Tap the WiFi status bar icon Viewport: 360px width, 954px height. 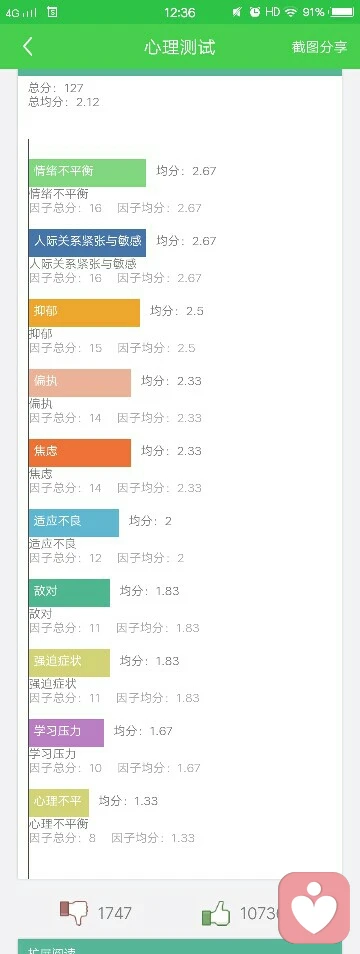pos(290,12)
